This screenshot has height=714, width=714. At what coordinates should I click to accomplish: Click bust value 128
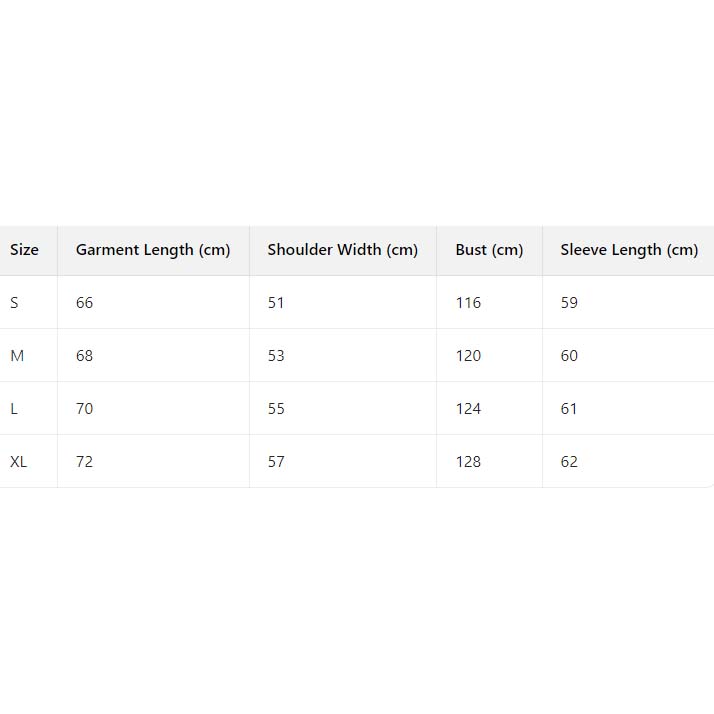click(468, 462)
